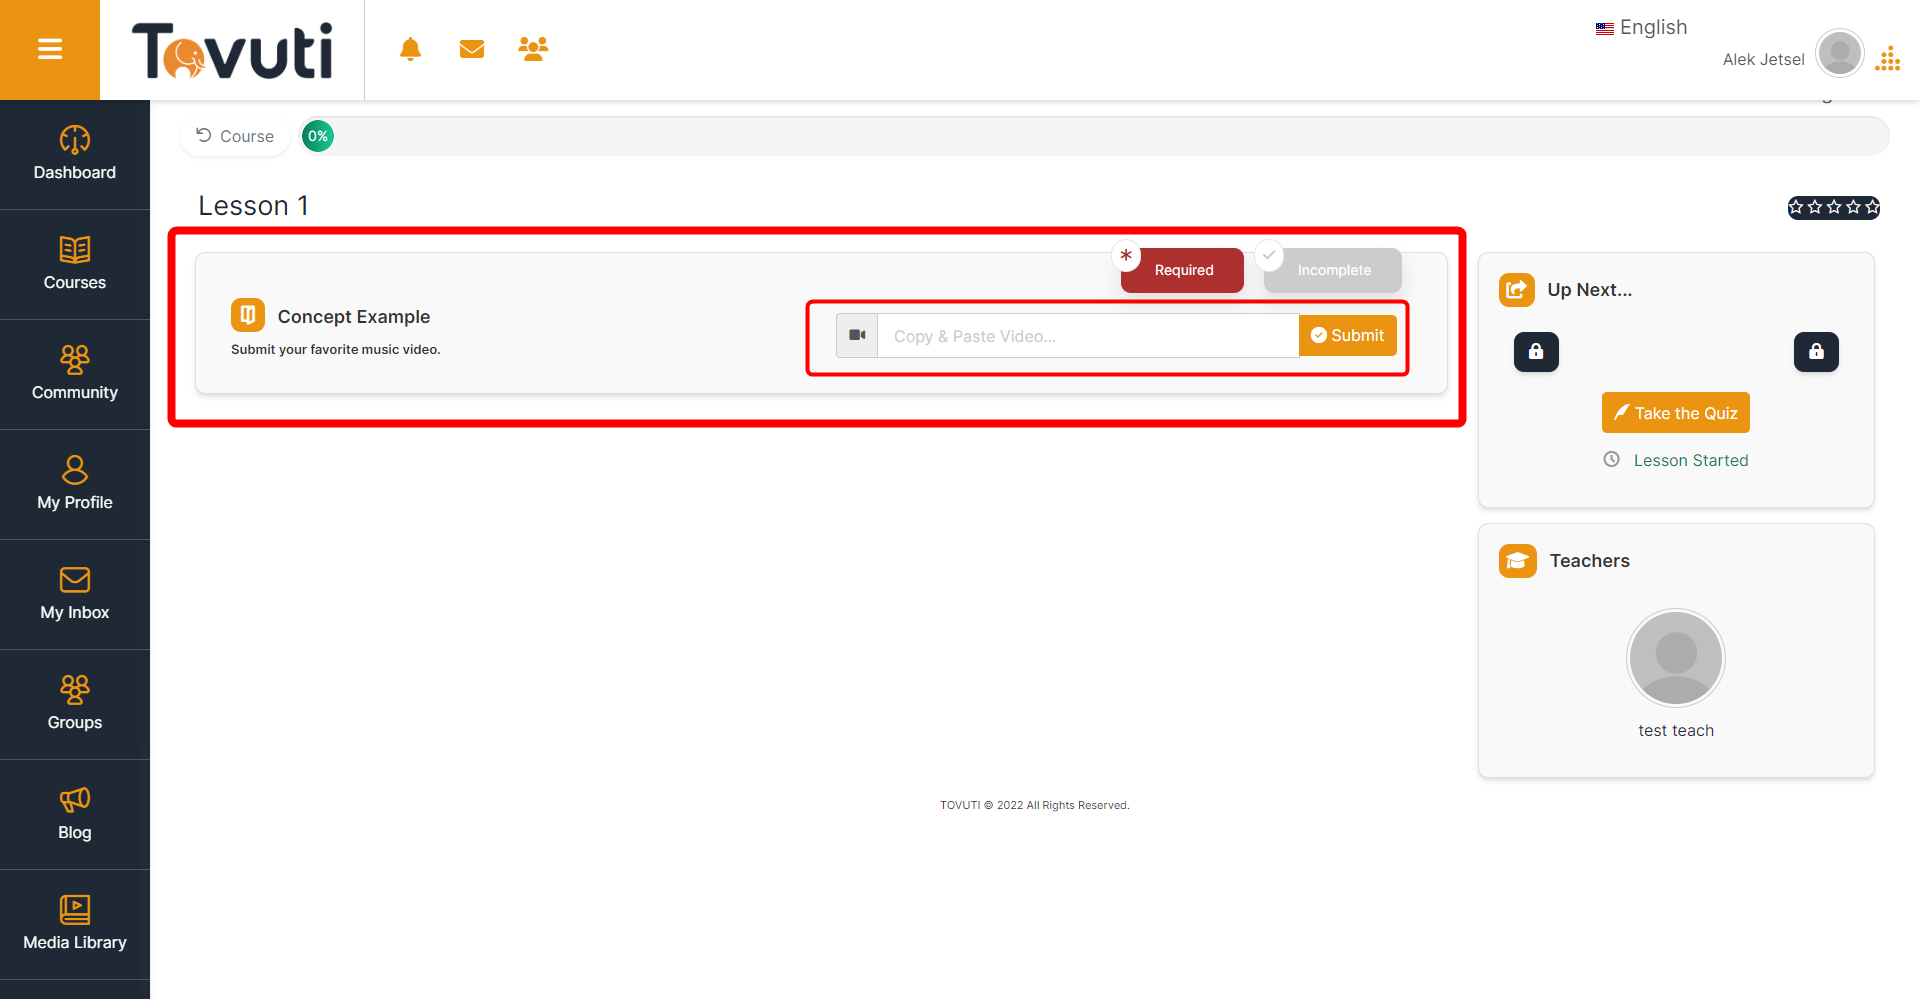
Task: Click the Incomplete status badge
Action: (1333, 270)
